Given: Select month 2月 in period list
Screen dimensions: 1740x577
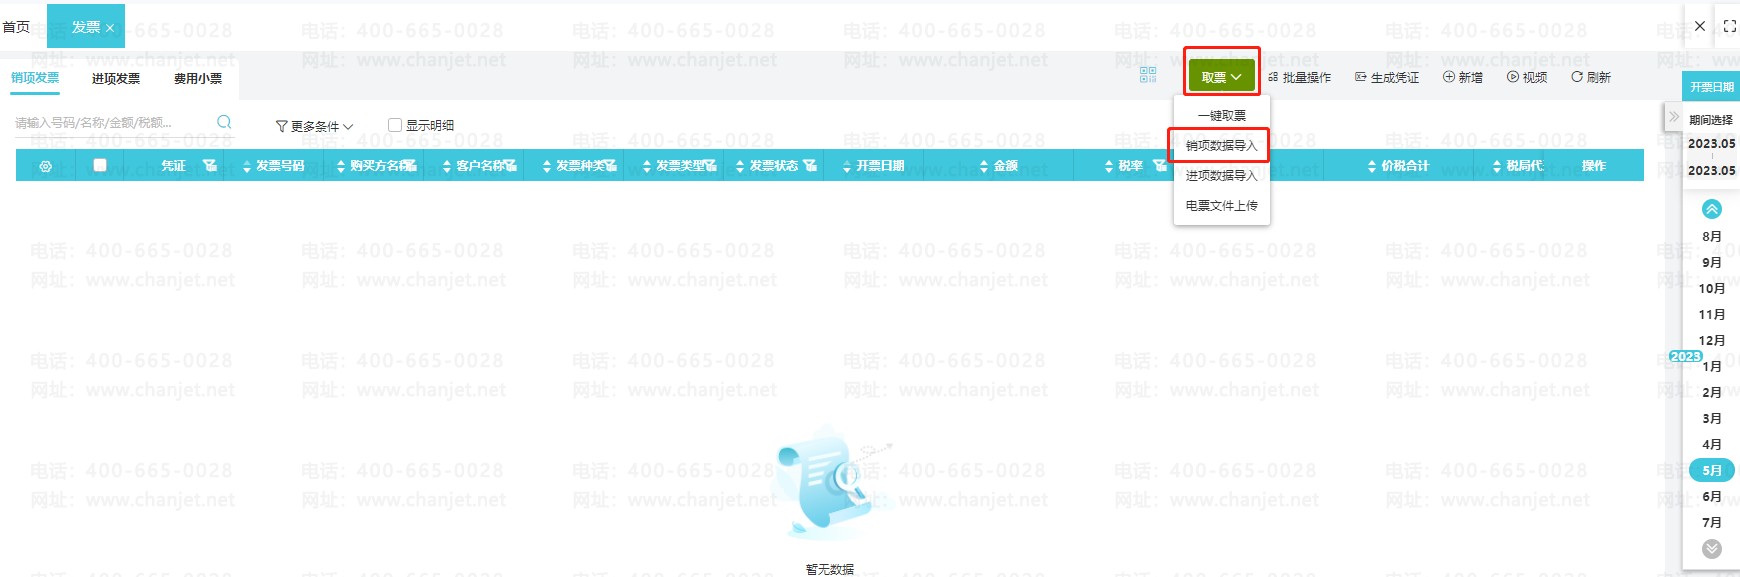Looking at the screenshot, I should coord(1712,392).
